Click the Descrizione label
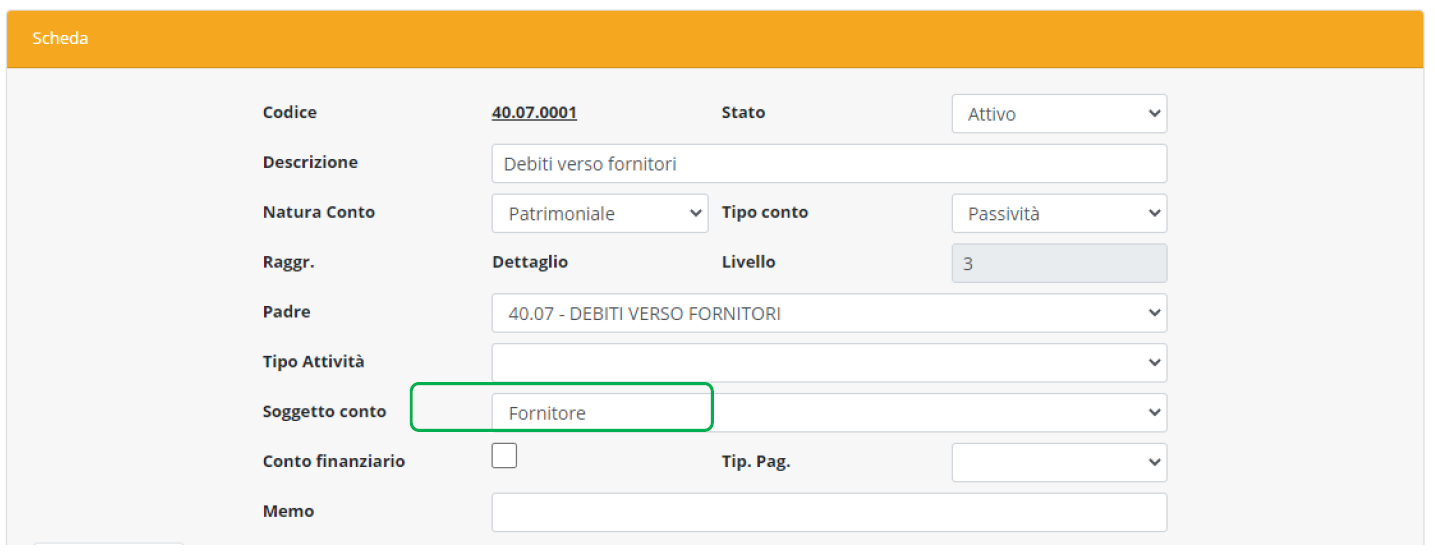 (x=310, y=162)
